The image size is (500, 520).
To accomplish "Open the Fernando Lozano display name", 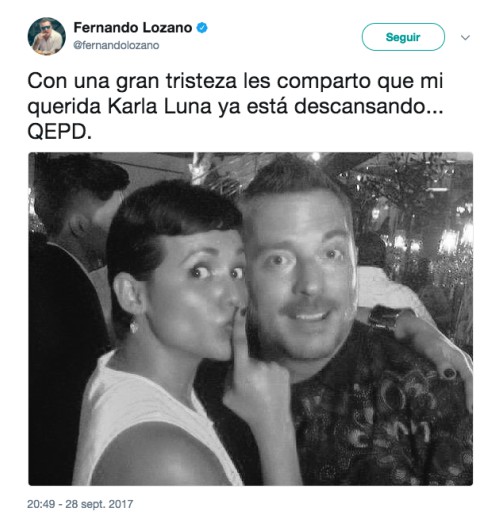I will coord(133,28).
